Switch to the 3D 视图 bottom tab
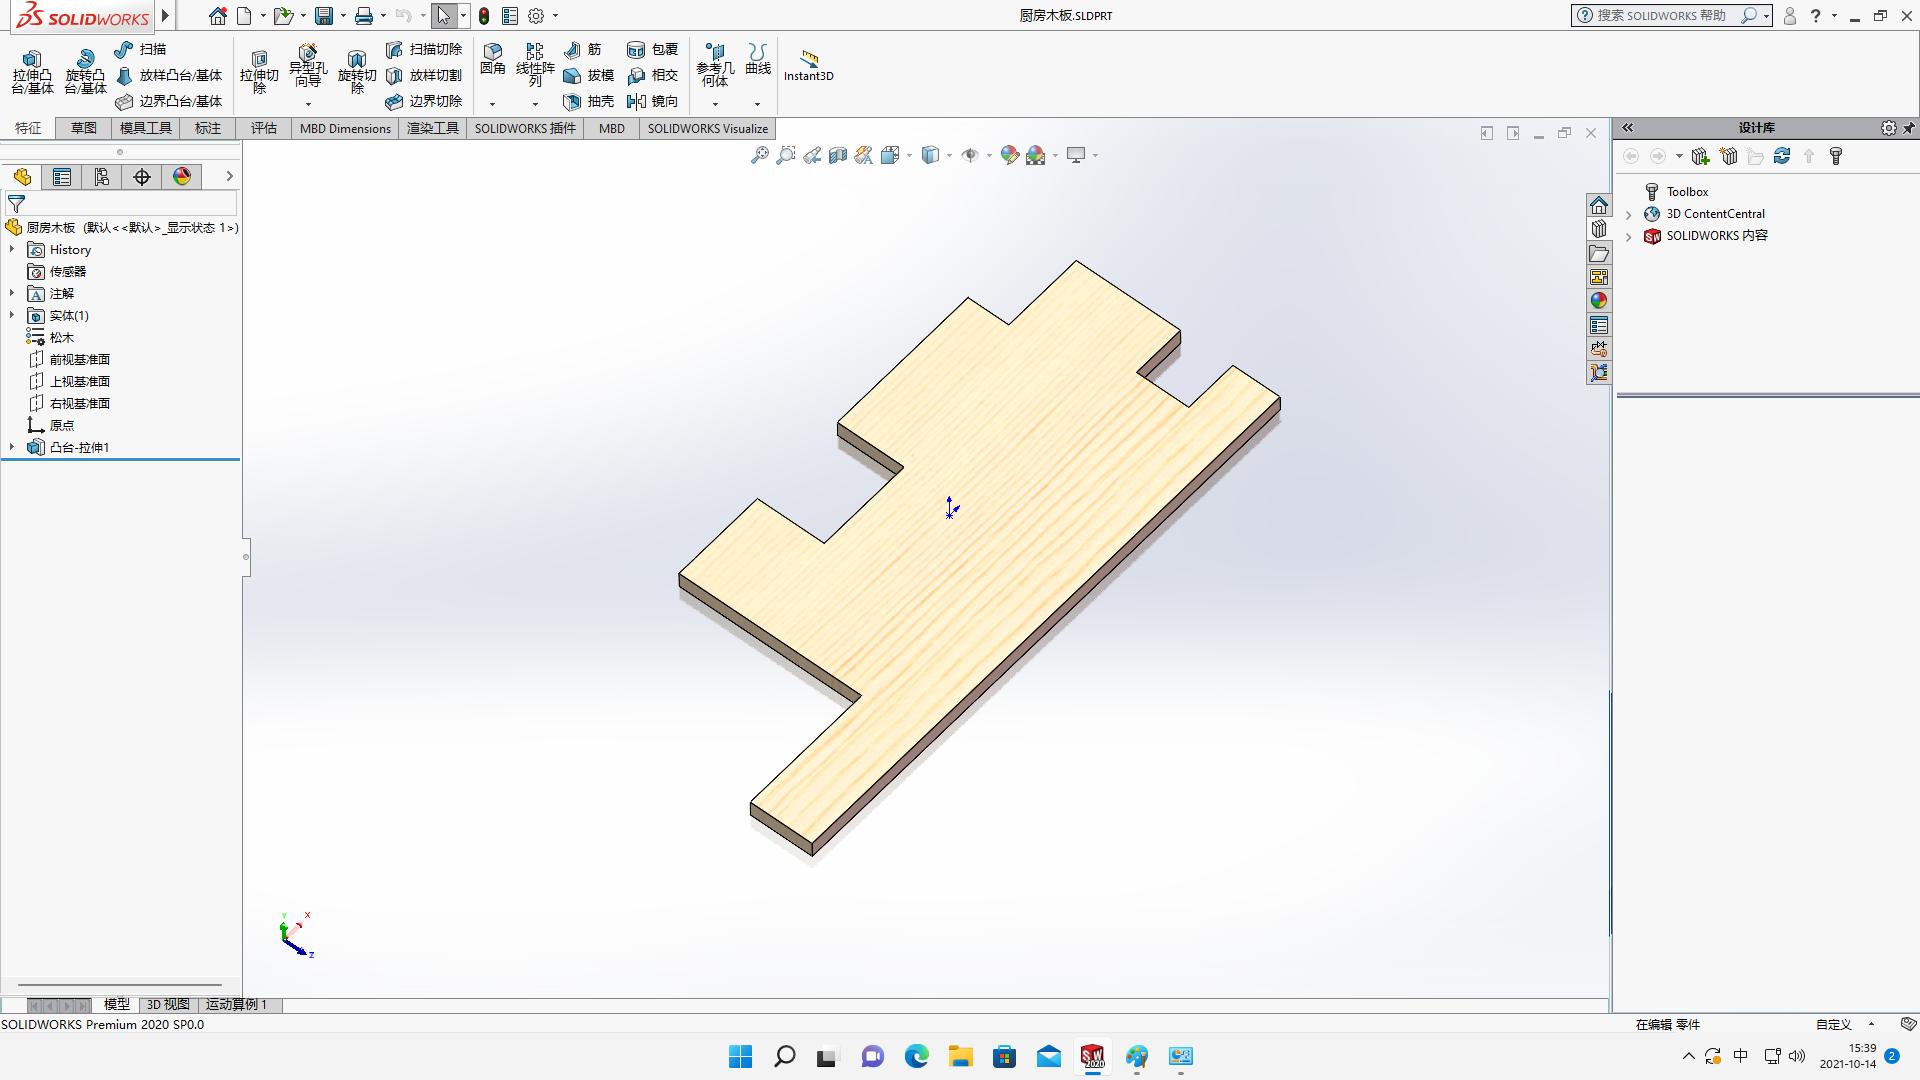The width and height of the screenshot is (1920, 1080). click(168, 1004)
